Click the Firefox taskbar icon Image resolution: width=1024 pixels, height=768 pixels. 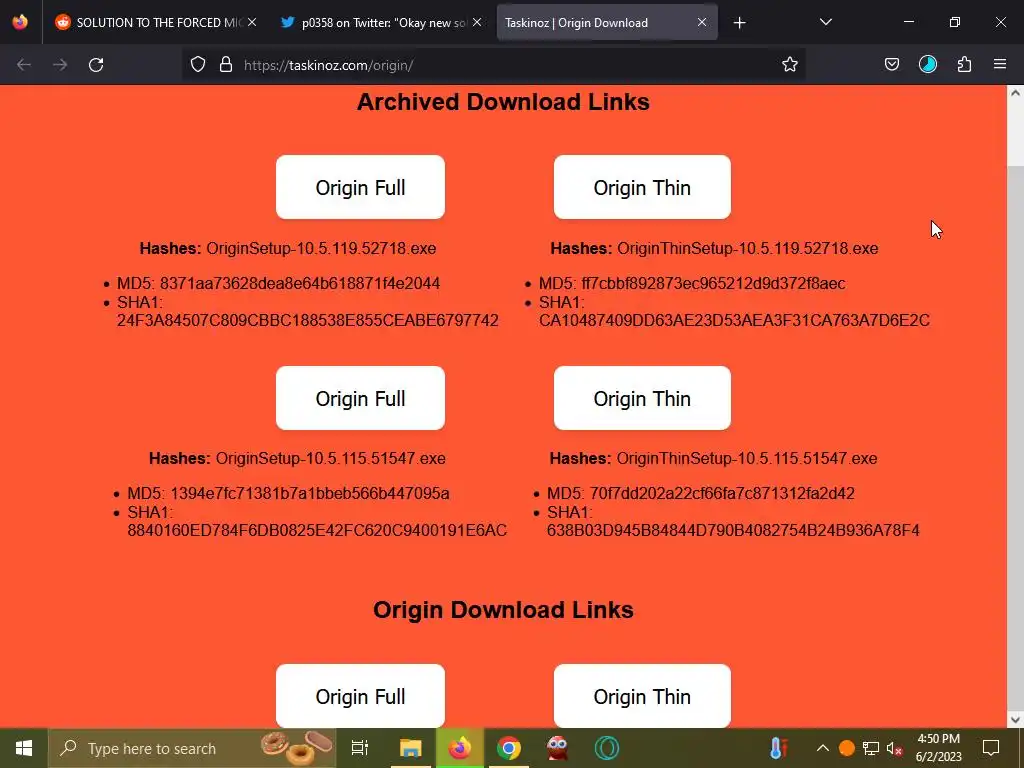460,748
